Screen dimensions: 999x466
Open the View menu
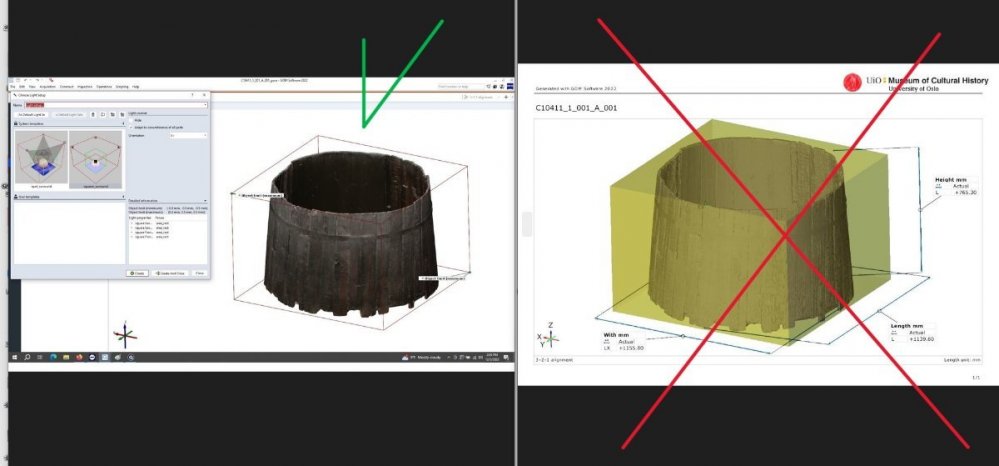[x=32, y=87]
